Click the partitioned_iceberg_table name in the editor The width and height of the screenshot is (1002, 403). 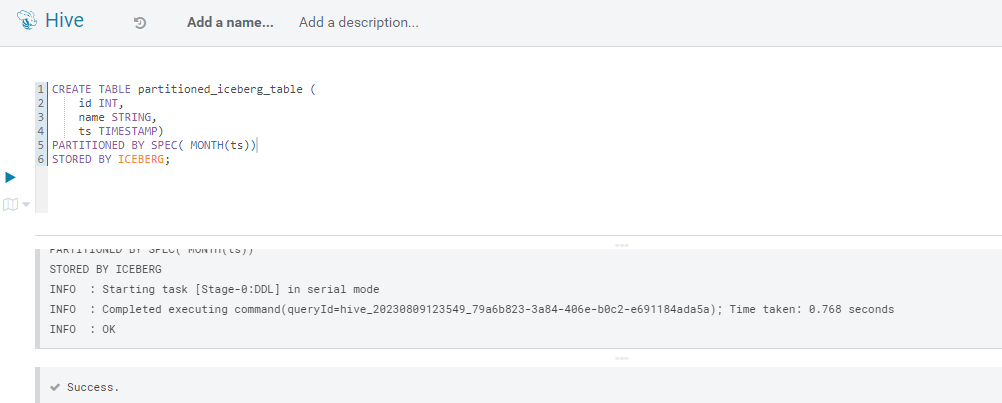pyautogui.click(x=220, y=89)
